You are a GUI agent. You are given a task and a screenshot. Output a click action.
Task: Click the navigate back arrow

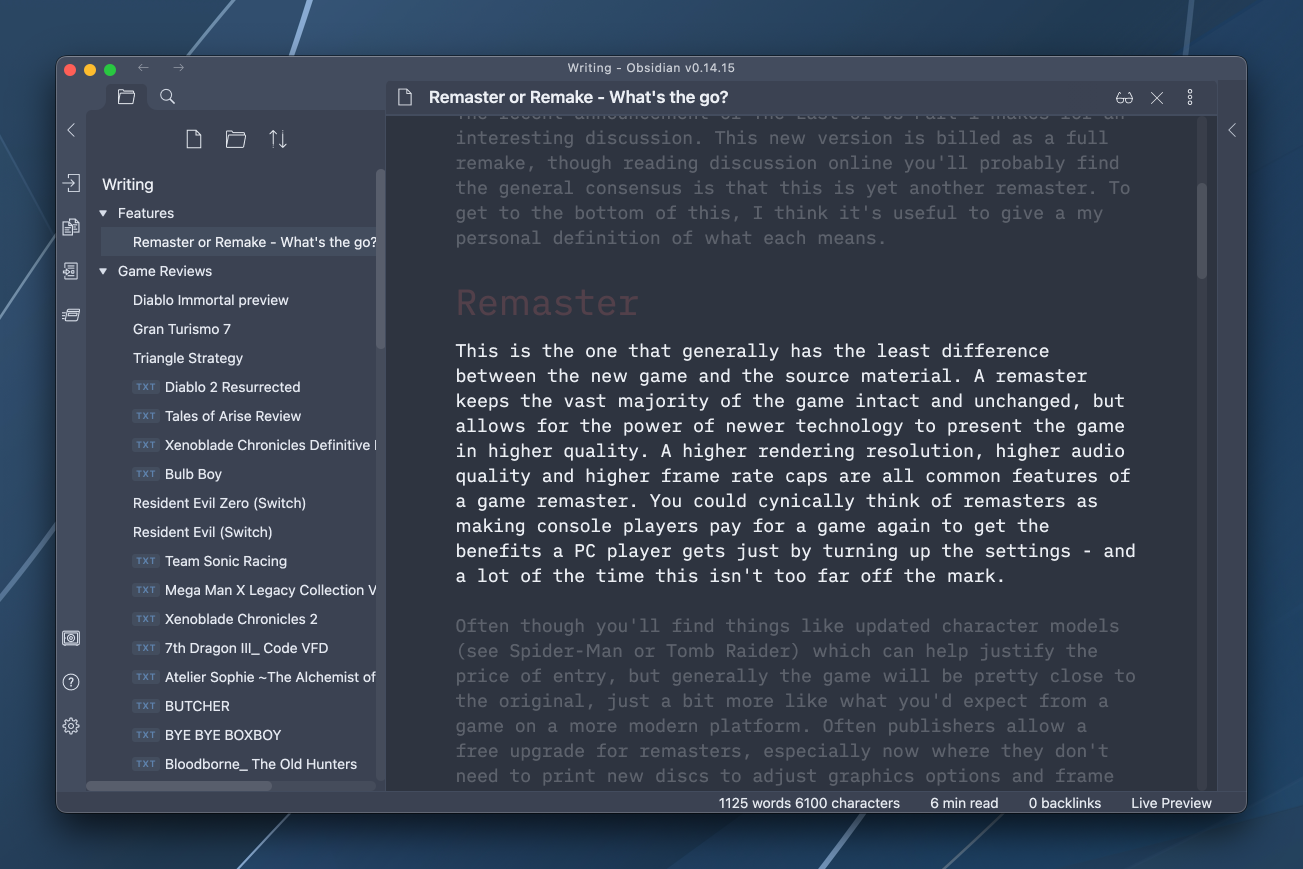point(142,67)
